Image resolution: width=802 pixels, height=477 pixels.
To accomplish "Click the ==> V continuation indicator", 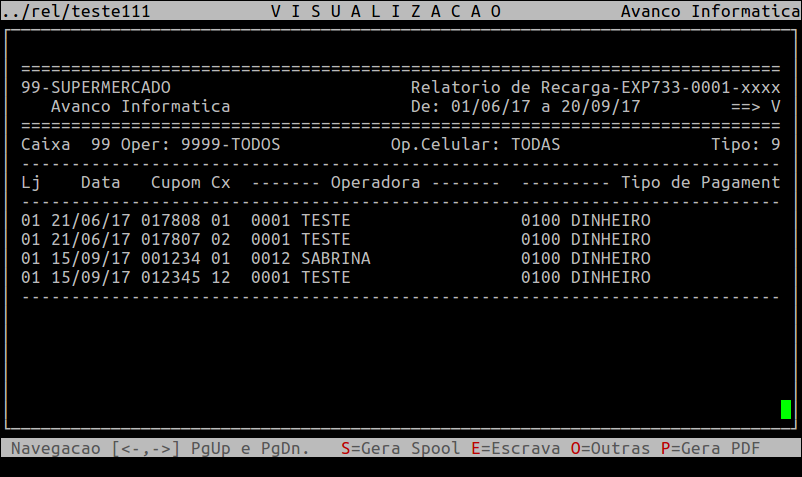I will [x=755, y=107].
